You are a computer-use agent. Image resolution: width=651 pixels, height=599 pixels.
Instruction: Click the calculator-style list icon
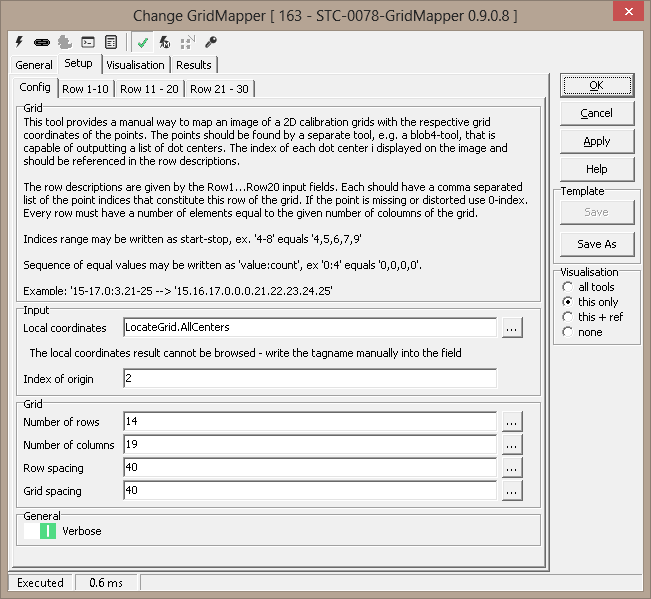click(111, 42)
